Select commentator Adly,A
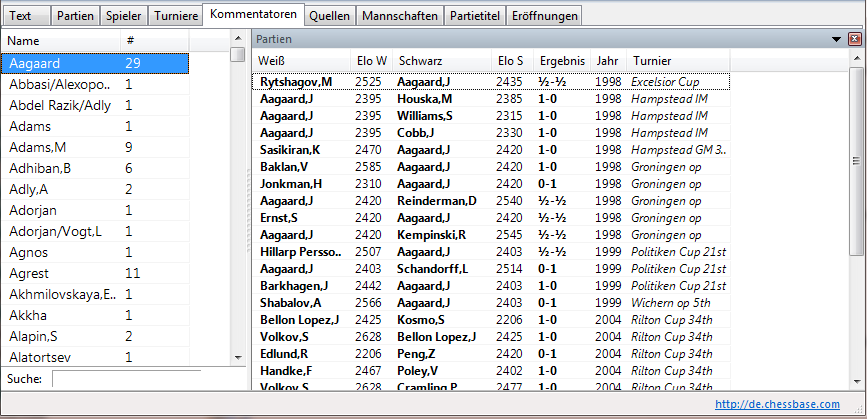867x419 pixels. [x=95, y=190]
